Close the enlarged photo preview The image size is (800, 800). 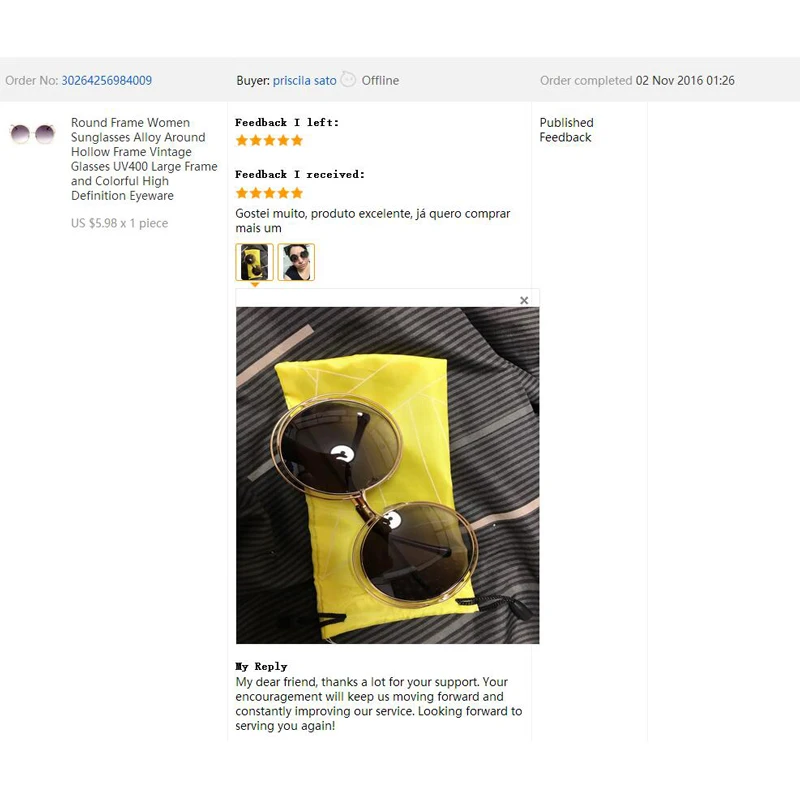coord(524,301)
